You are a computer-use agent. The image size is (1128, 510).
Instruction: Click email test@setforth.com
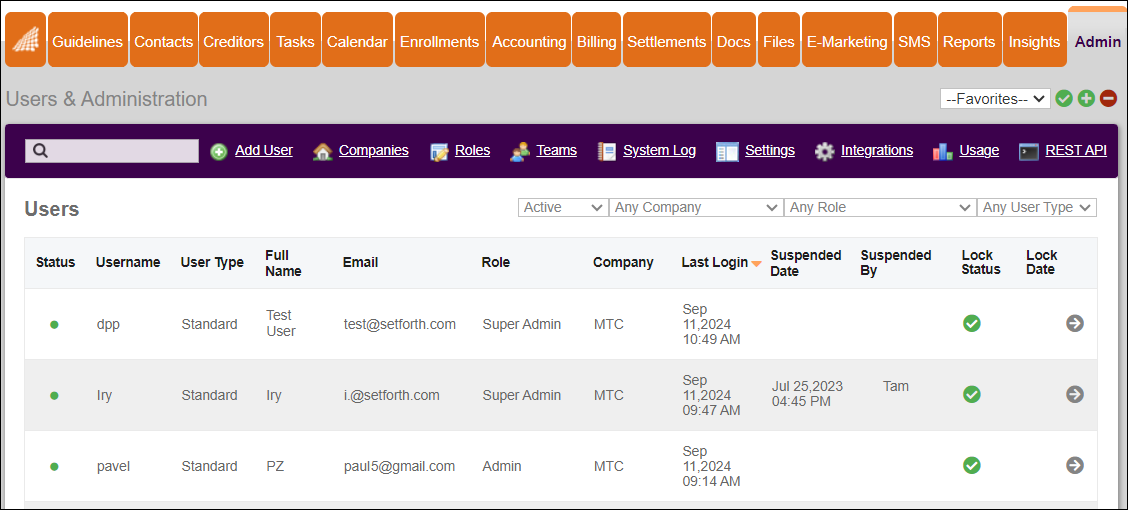[x=400, y=324]
